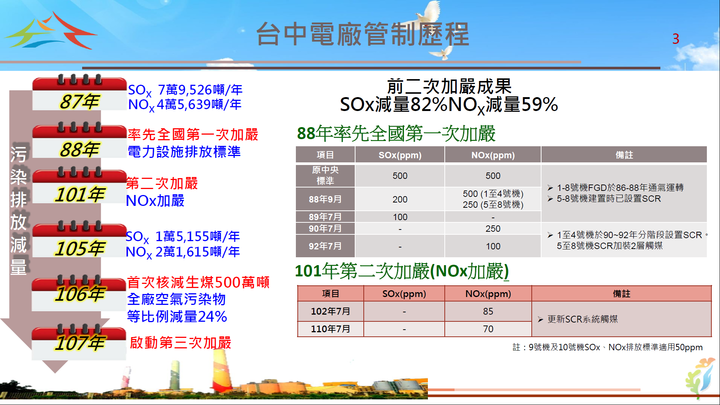The image size is (720, 405).
Task: Click the NOx value 250 for 90年7月
Action: tap(493, 229)
